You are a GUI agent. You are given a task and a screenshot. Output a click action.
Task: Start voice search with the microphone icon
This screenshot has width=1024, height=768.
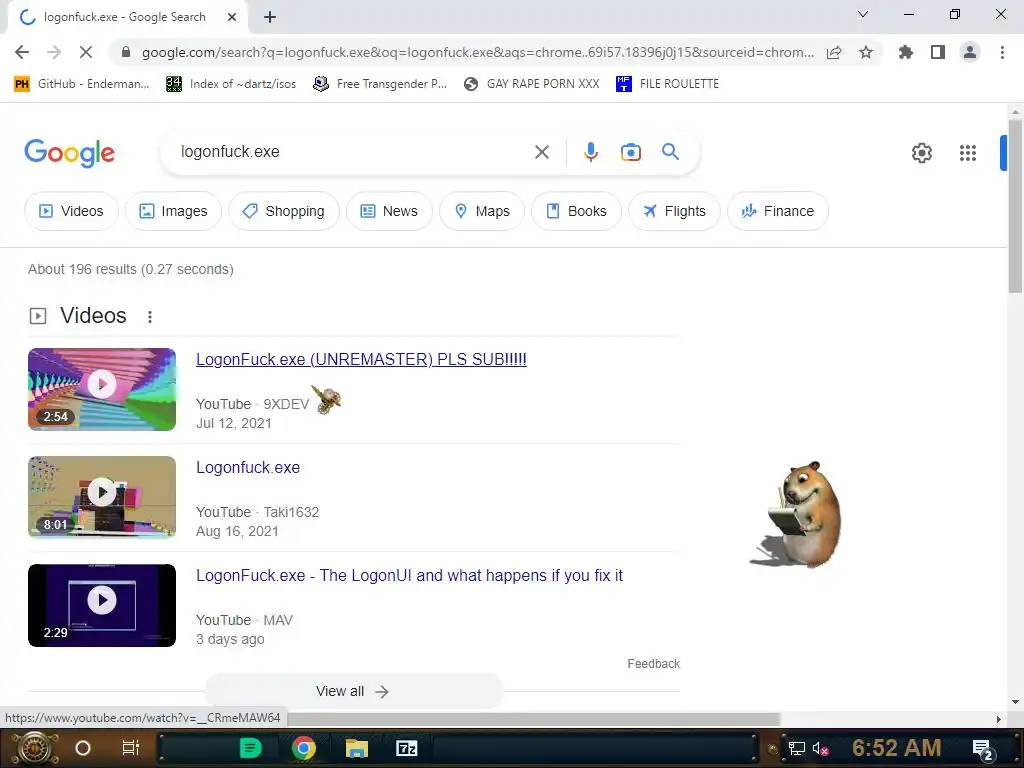(590, 152)
